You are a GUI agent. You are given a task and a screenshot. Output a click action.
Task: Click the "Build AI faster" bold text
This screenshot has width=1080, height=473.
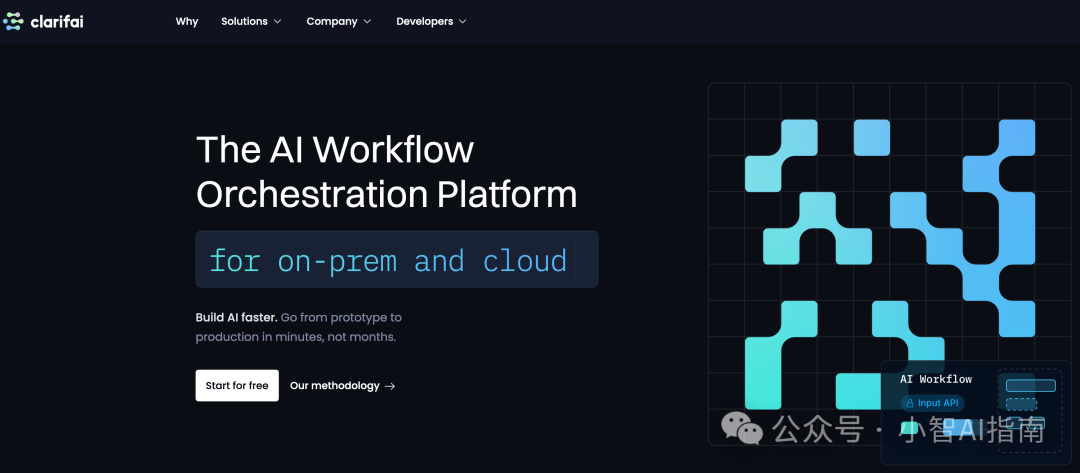pos(236,317)
